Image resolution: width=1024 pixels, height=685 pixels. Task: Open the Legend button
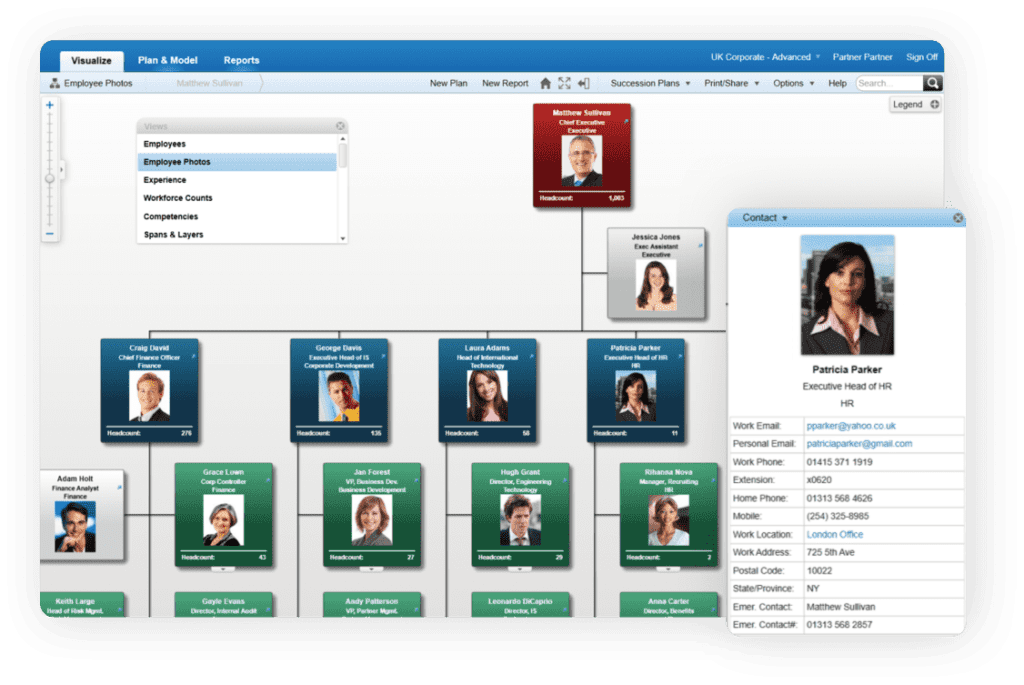(x=915, y=104)
